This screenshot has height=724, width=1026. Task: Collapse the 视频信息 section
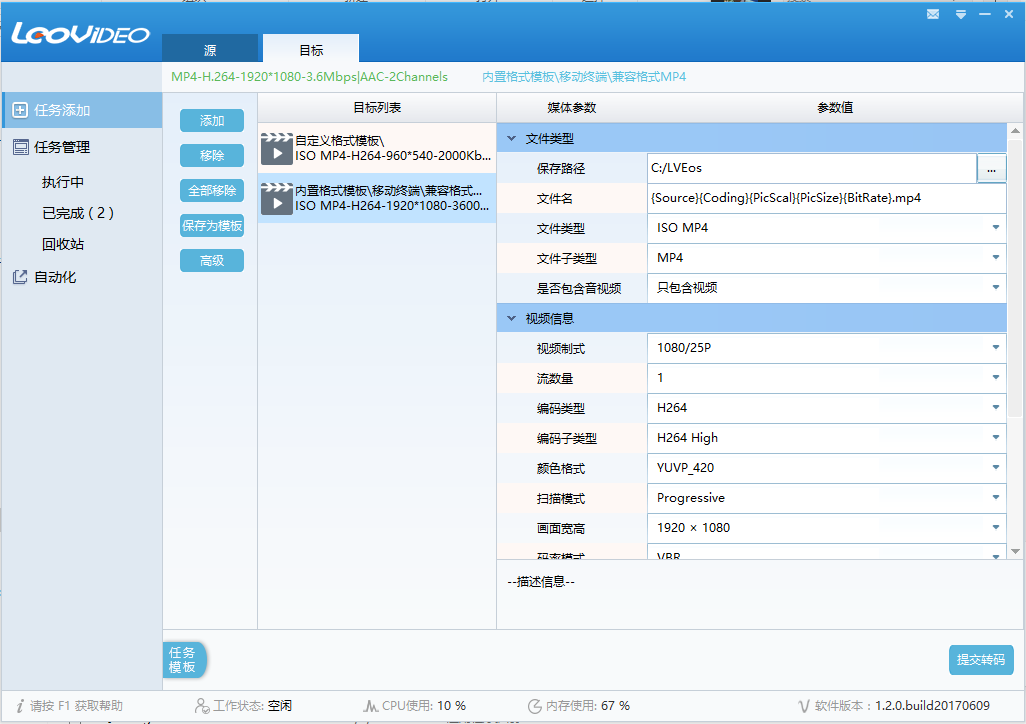pyautogui.click(x=512, y=319)
